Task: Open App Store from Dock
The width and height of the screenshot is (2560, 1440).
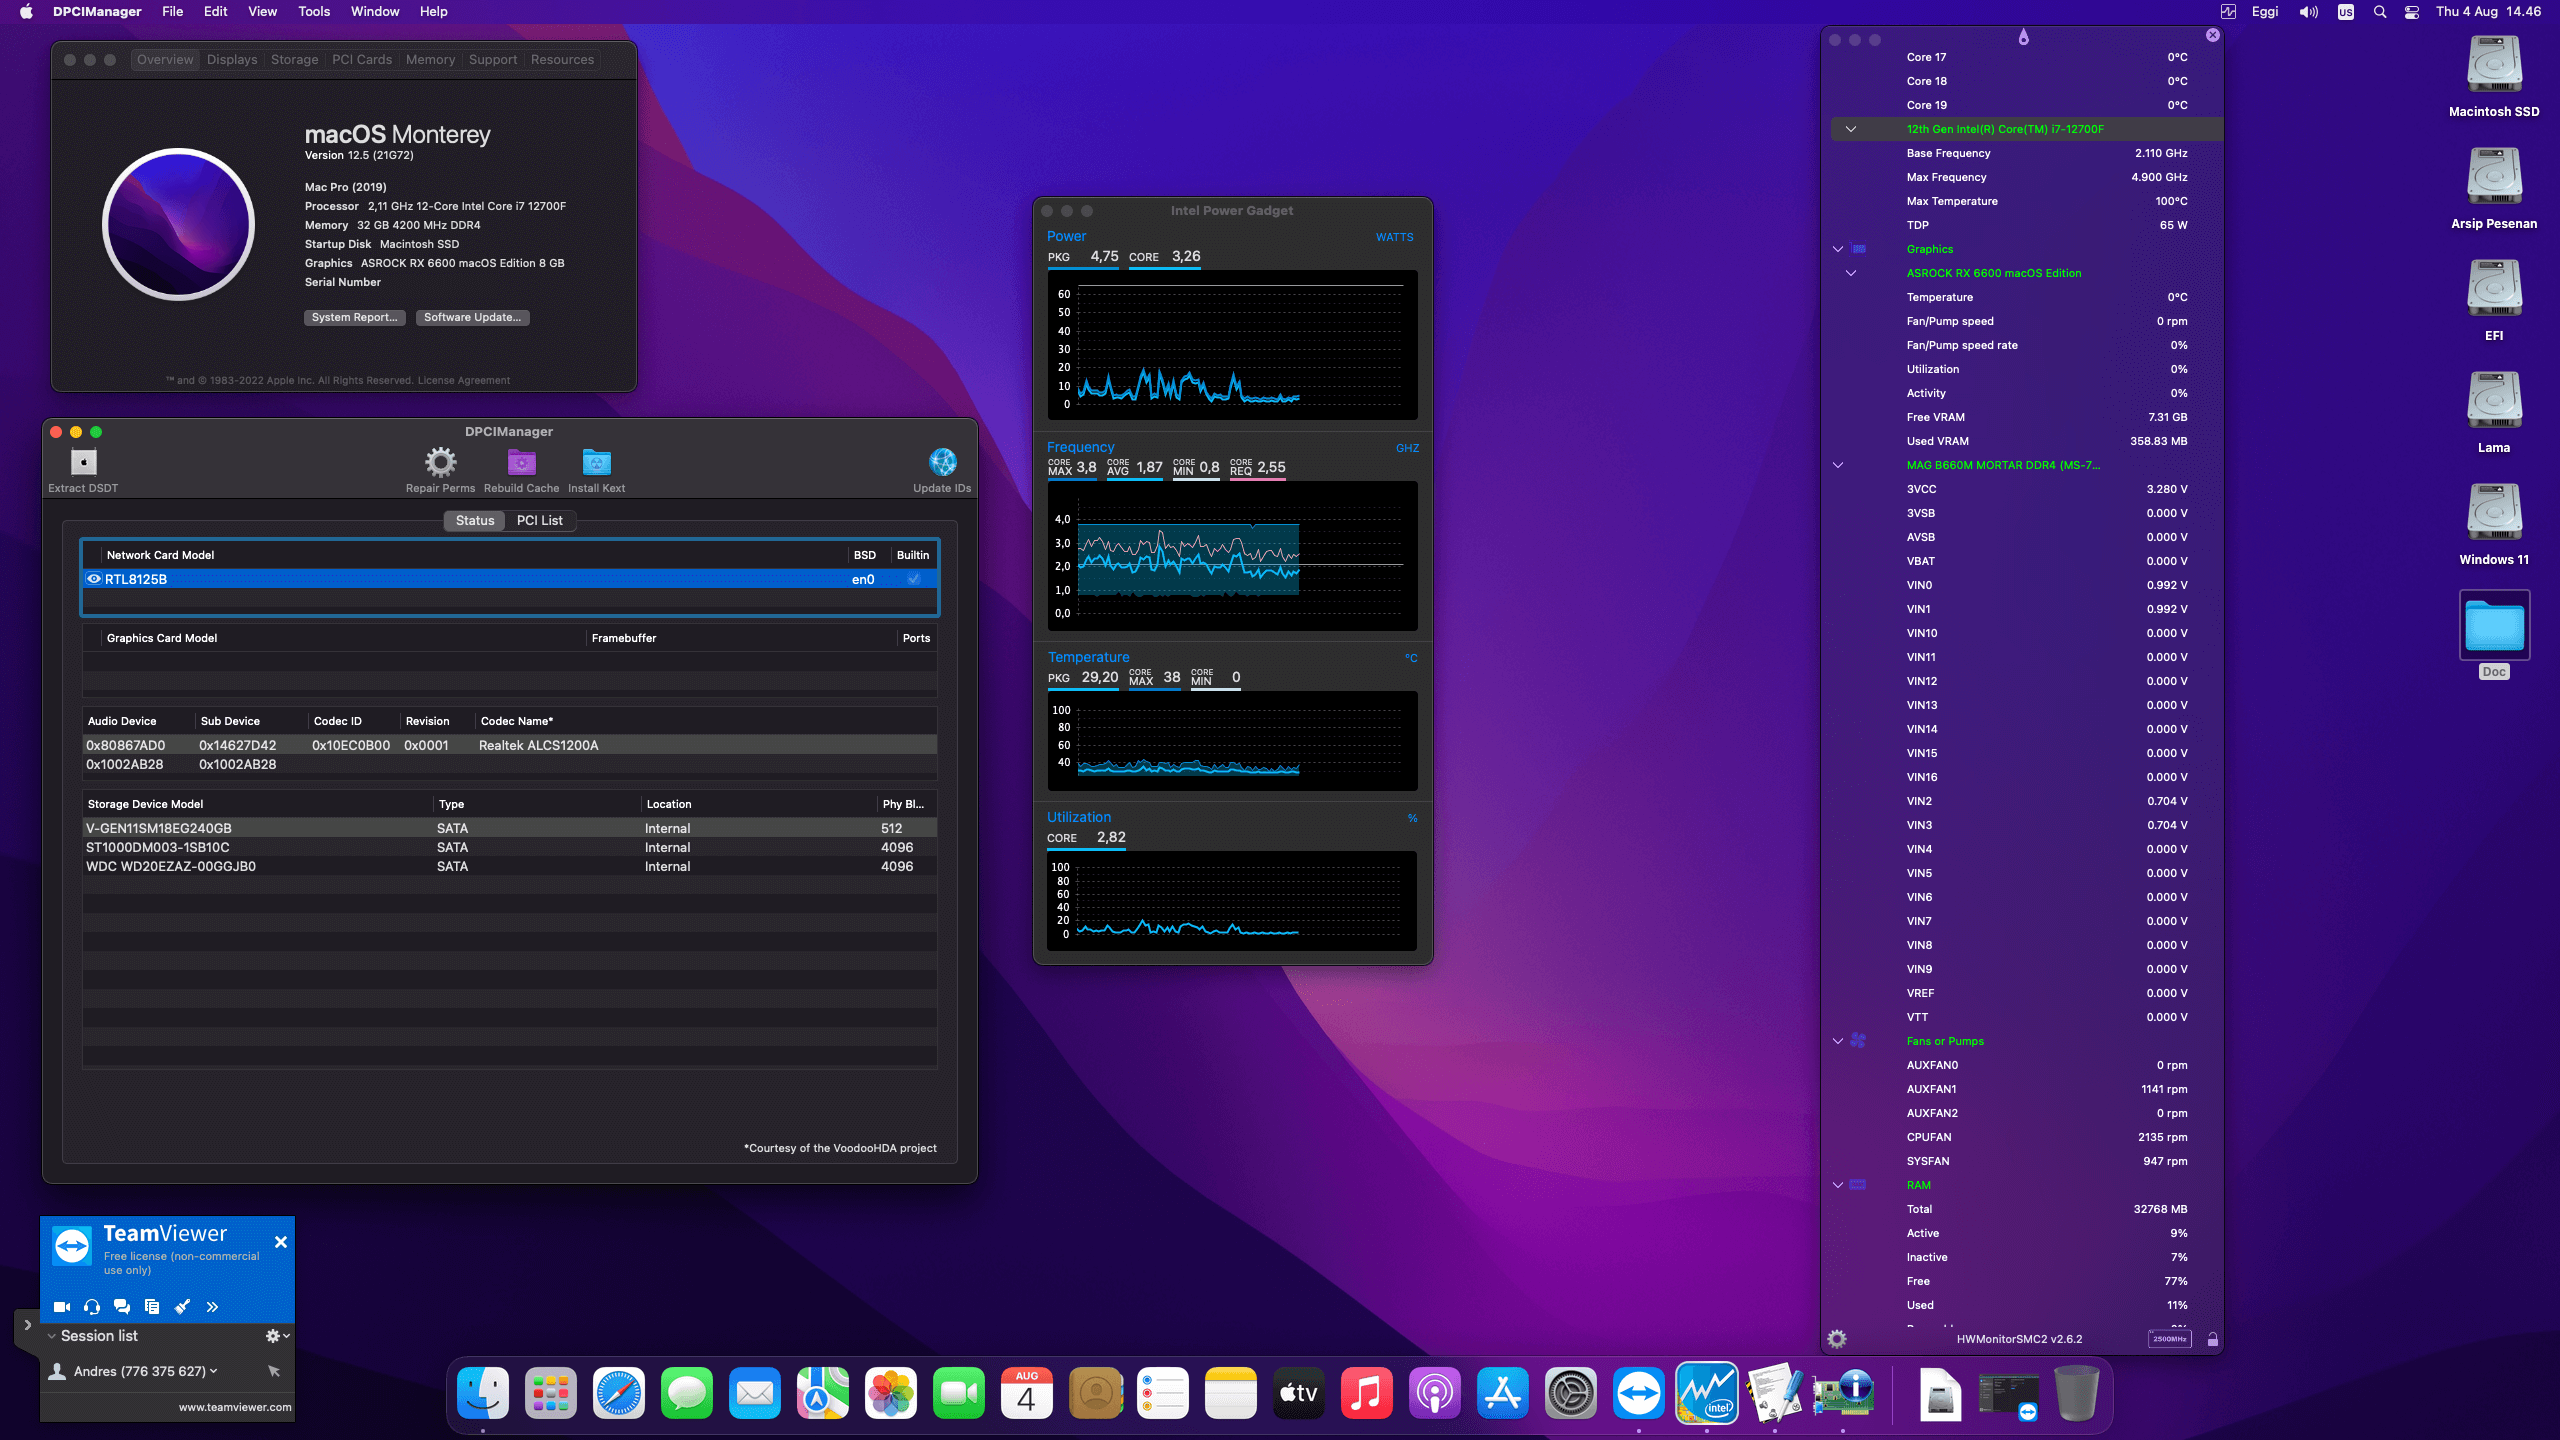Action: point(1503,1393)
